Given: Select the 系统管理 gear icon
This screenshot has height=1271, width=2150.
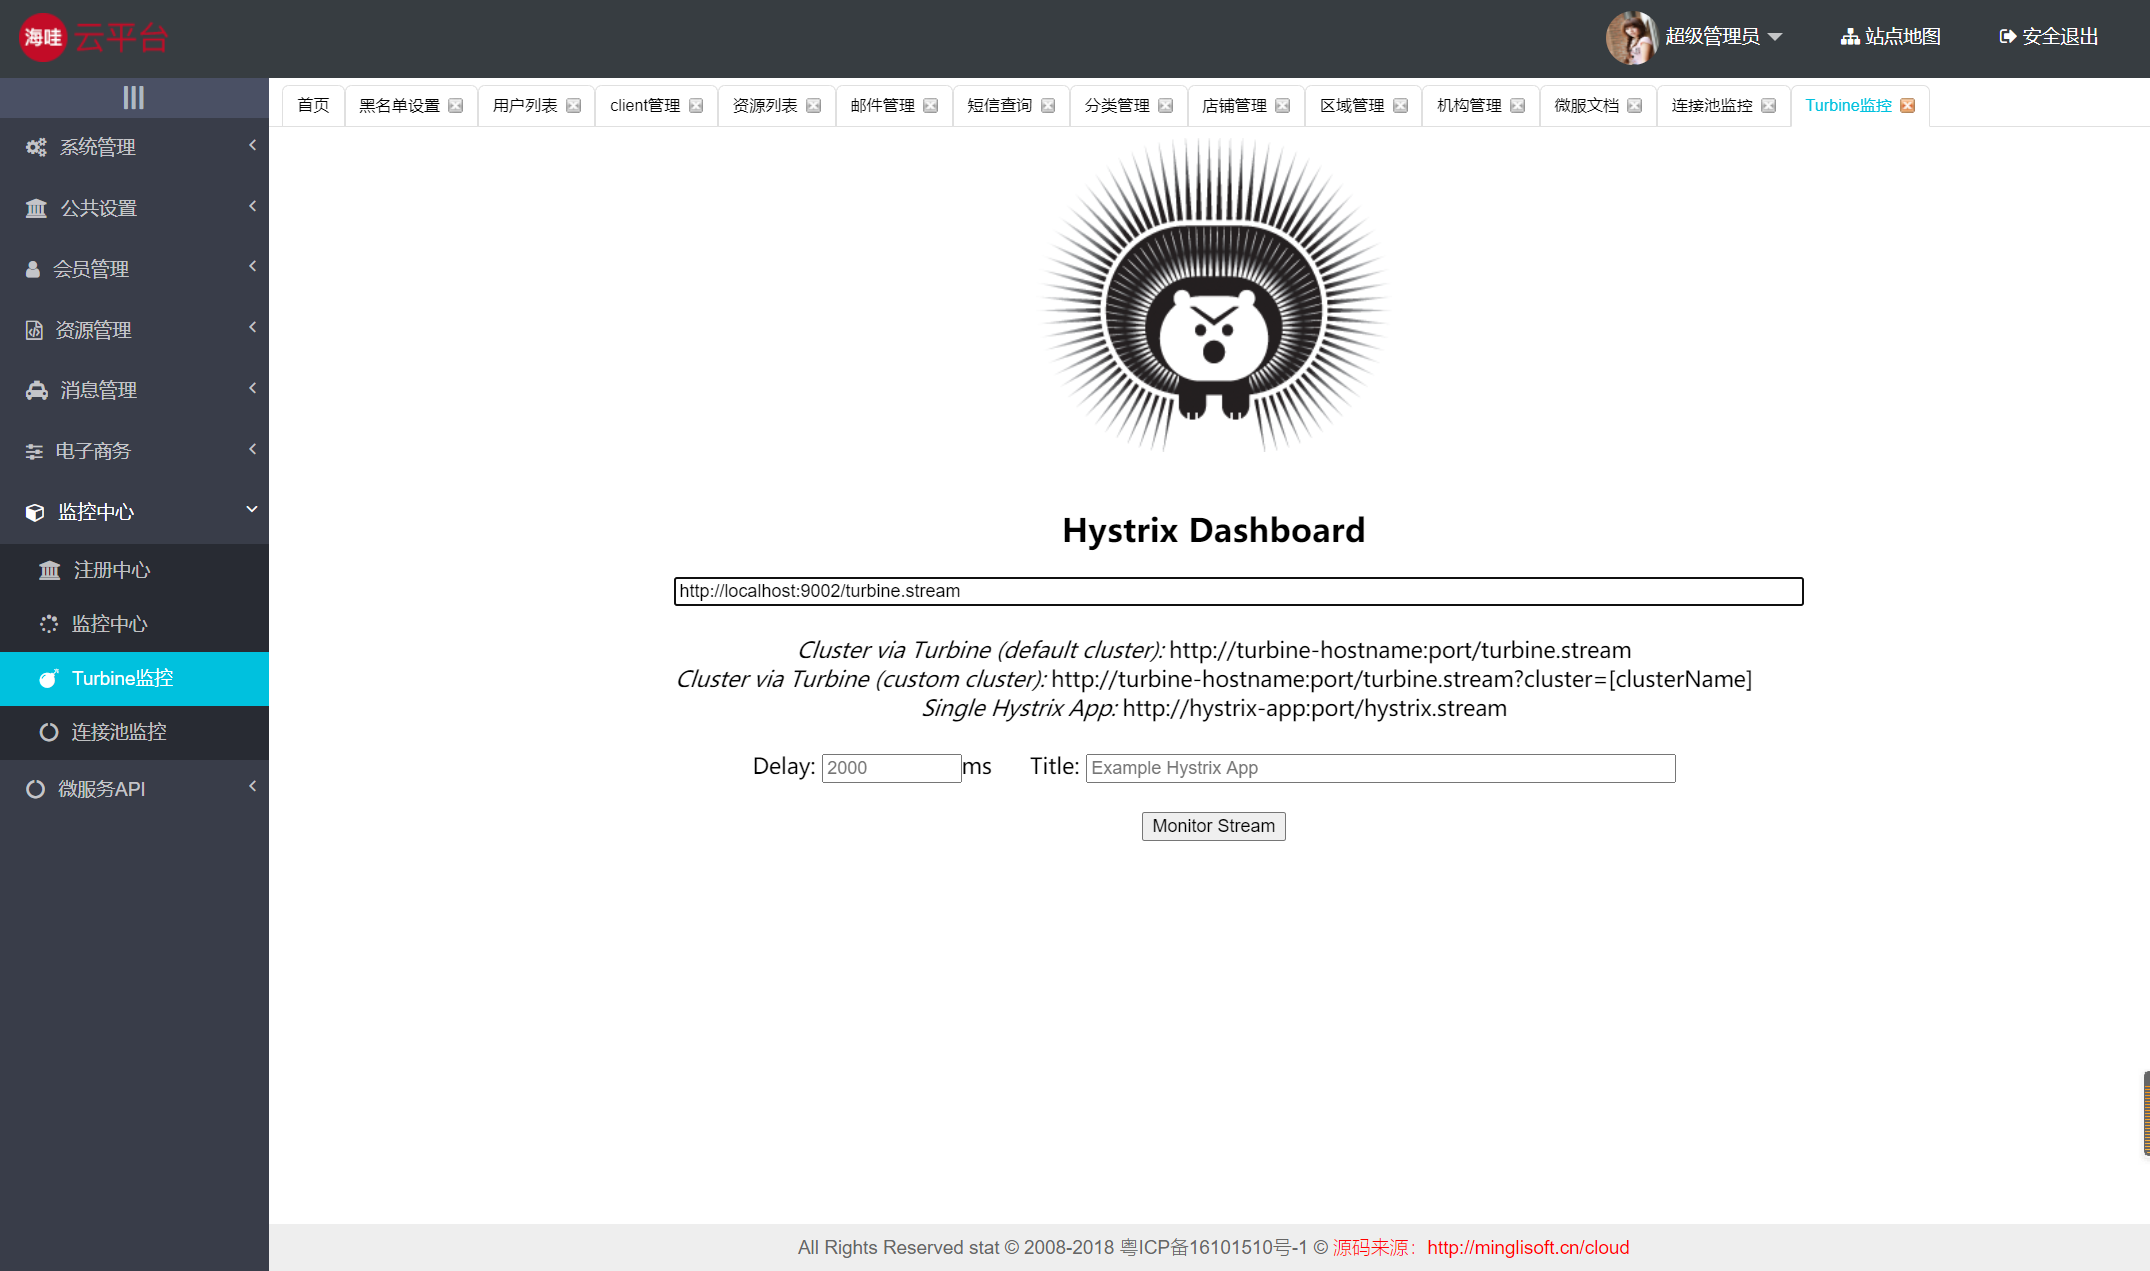Looking at the screenshot, I should click(36, 147).
